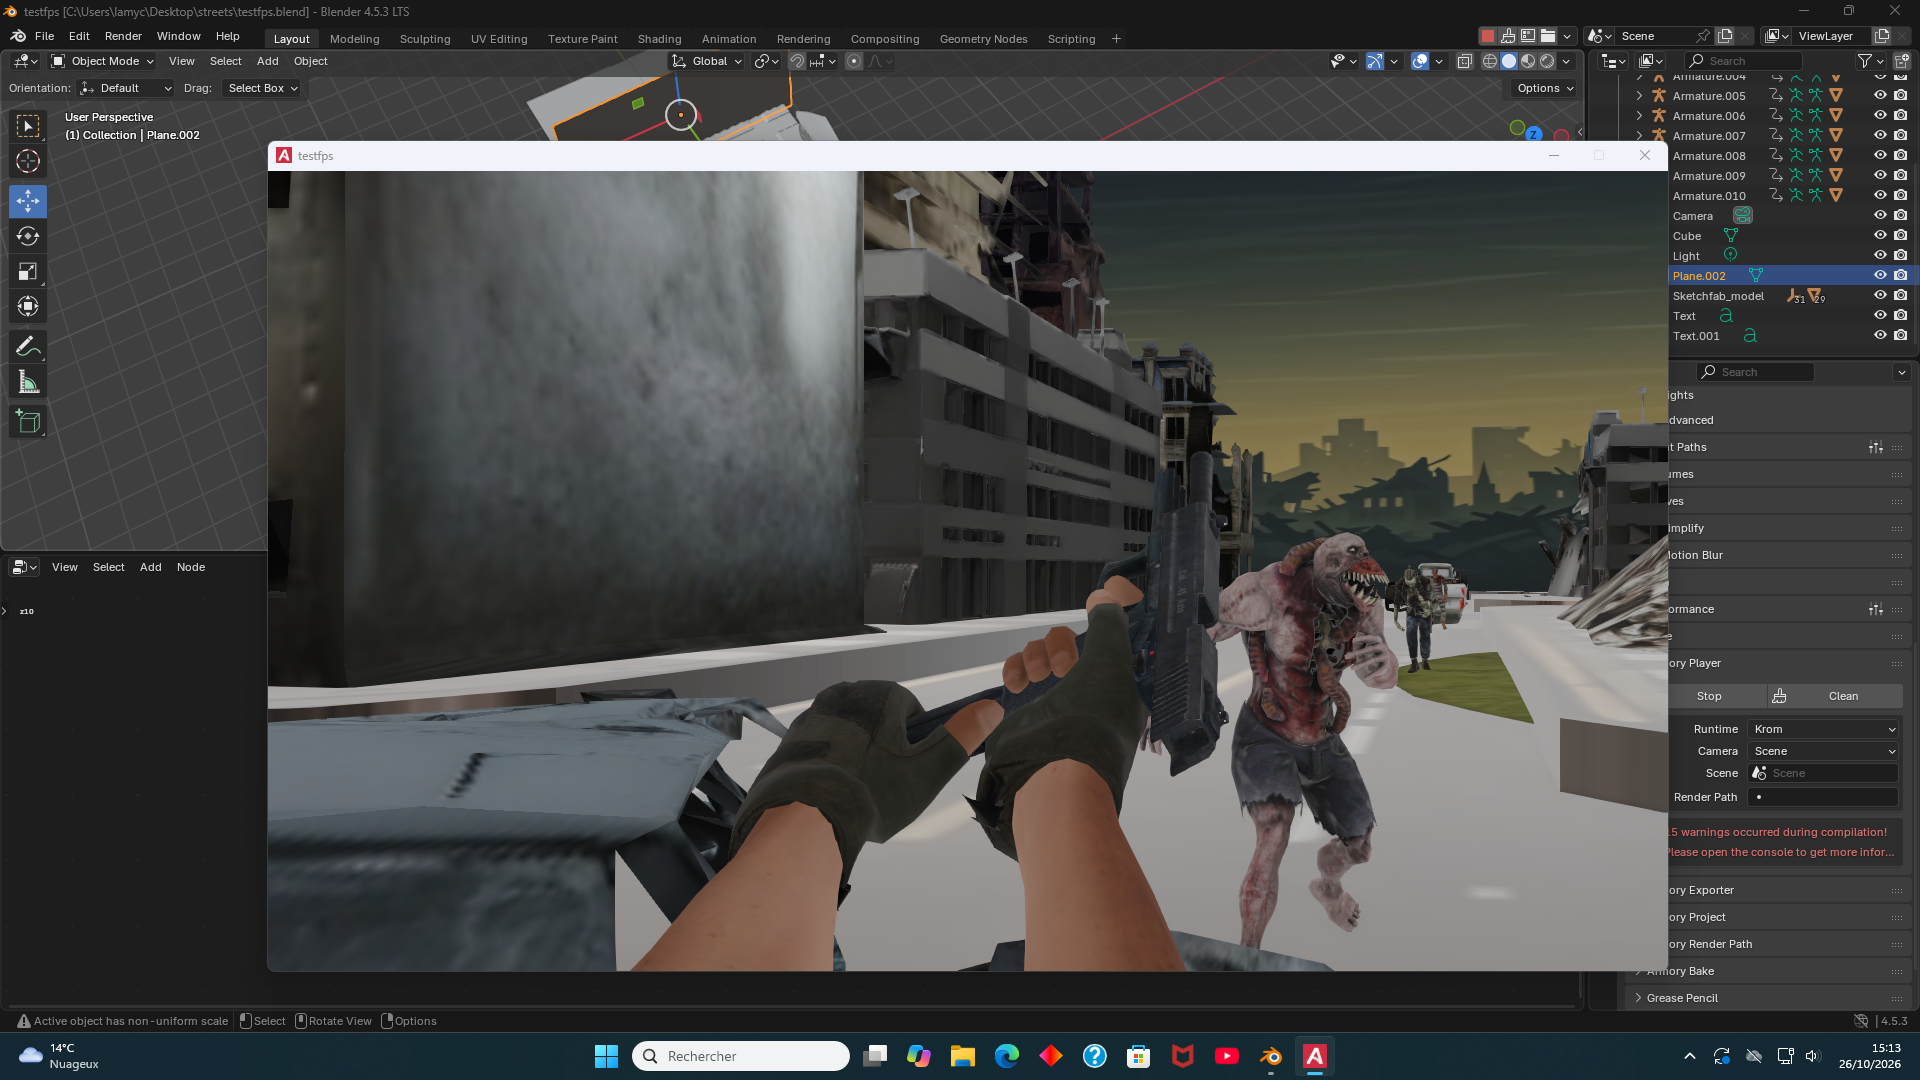Open the Add menu in viewport header

point(267,61)
